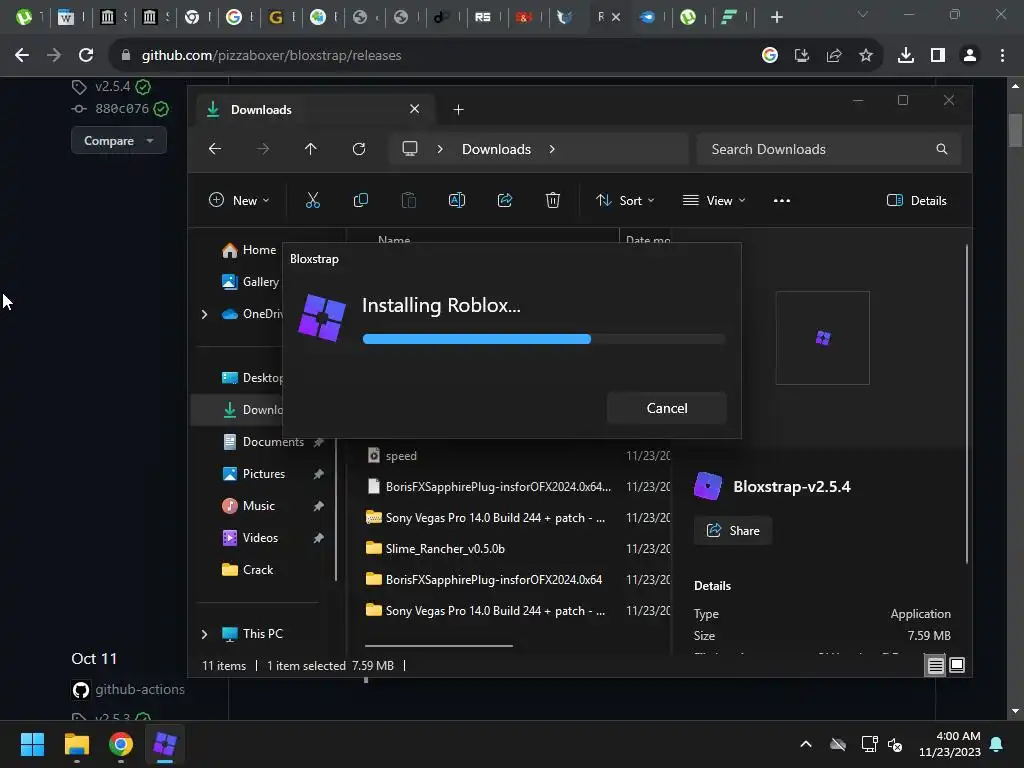Open the 880c076 commit link
The image size is (1024, 768).
121,108
